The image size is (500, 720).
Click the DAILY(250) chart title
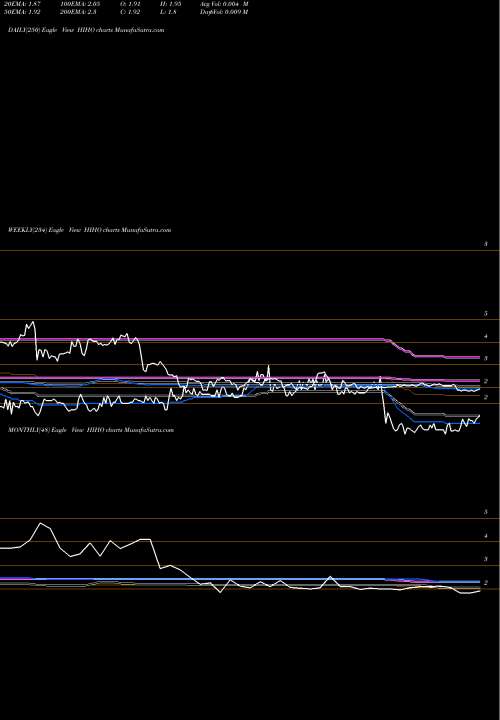pos(86,30)
